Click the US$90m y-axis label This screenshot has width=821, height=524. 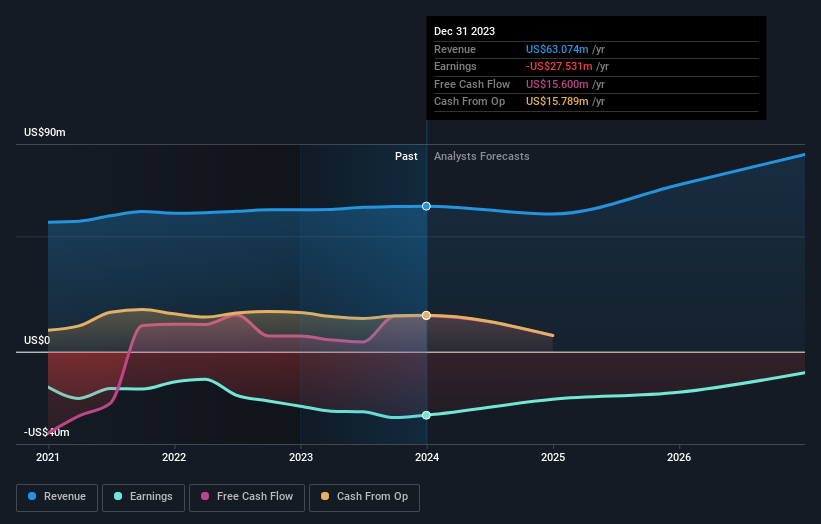coord(45,132)
